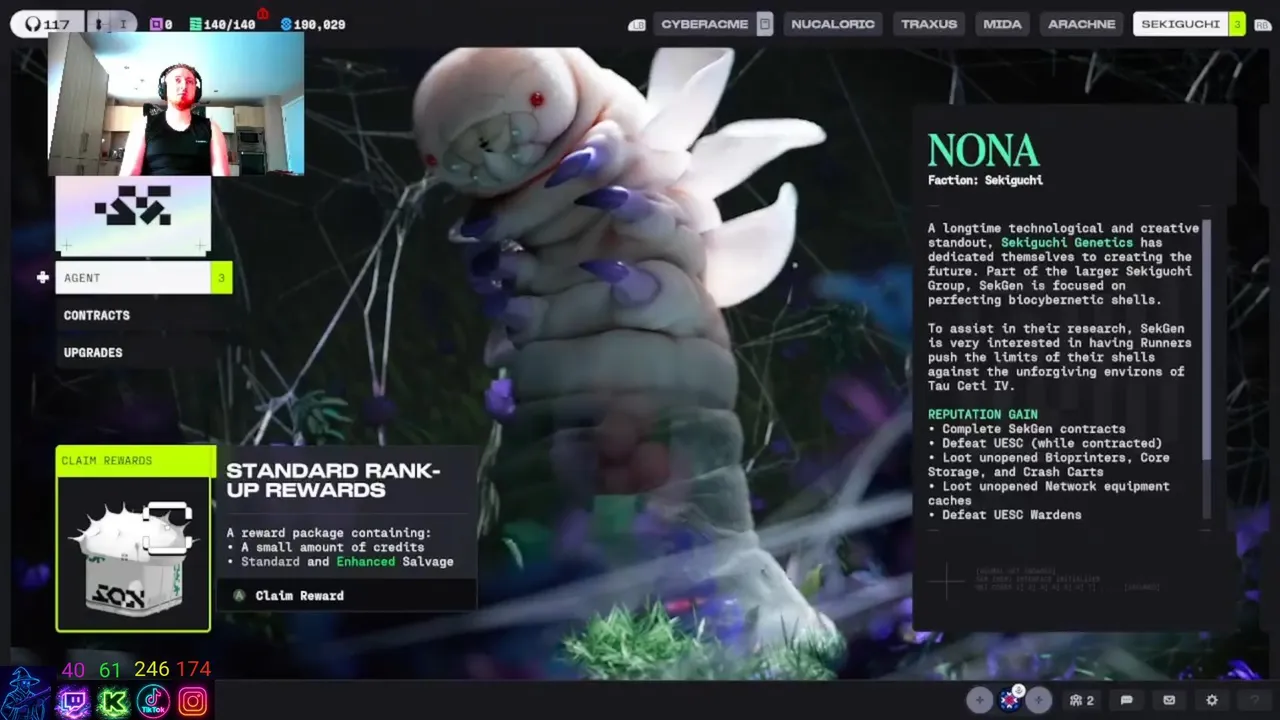Add a crew member via left plus slot
This screenshot has width=1280, height=720.
[979, 700]
